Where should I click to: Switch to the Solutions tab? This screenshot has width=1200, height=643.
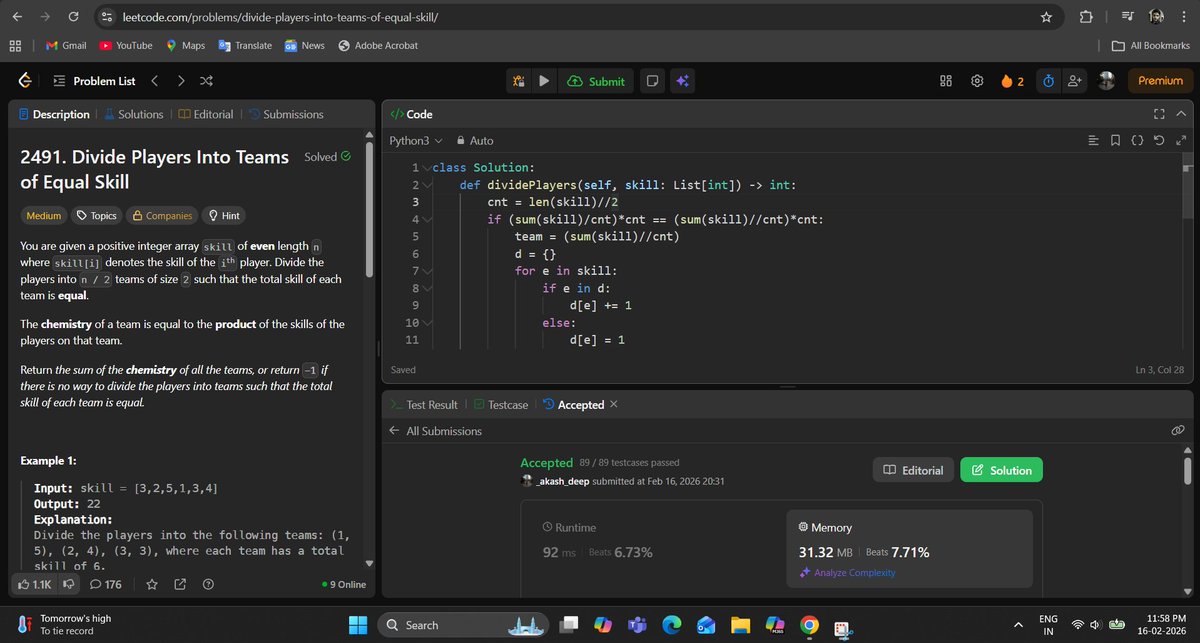tap(133, 114)
